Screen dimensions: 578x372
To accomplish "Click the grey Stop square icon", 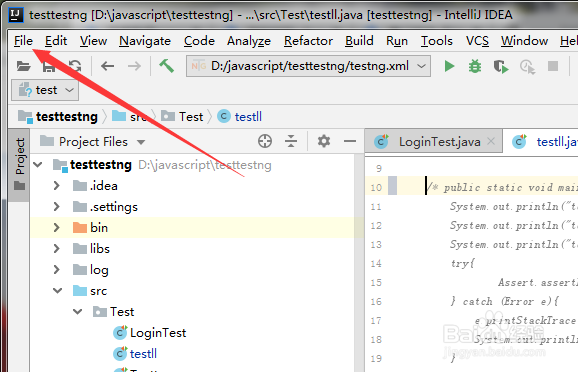I will coord(553,66).
